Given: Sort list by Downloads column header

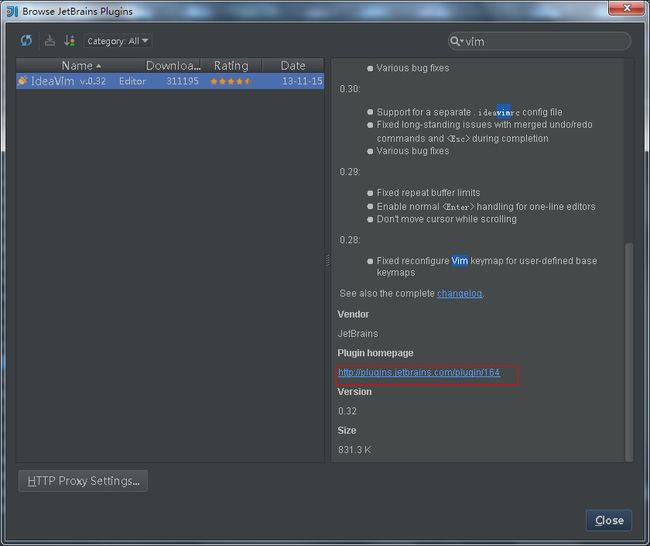Looking at the screenshot, I should click(x=172, y=66).
